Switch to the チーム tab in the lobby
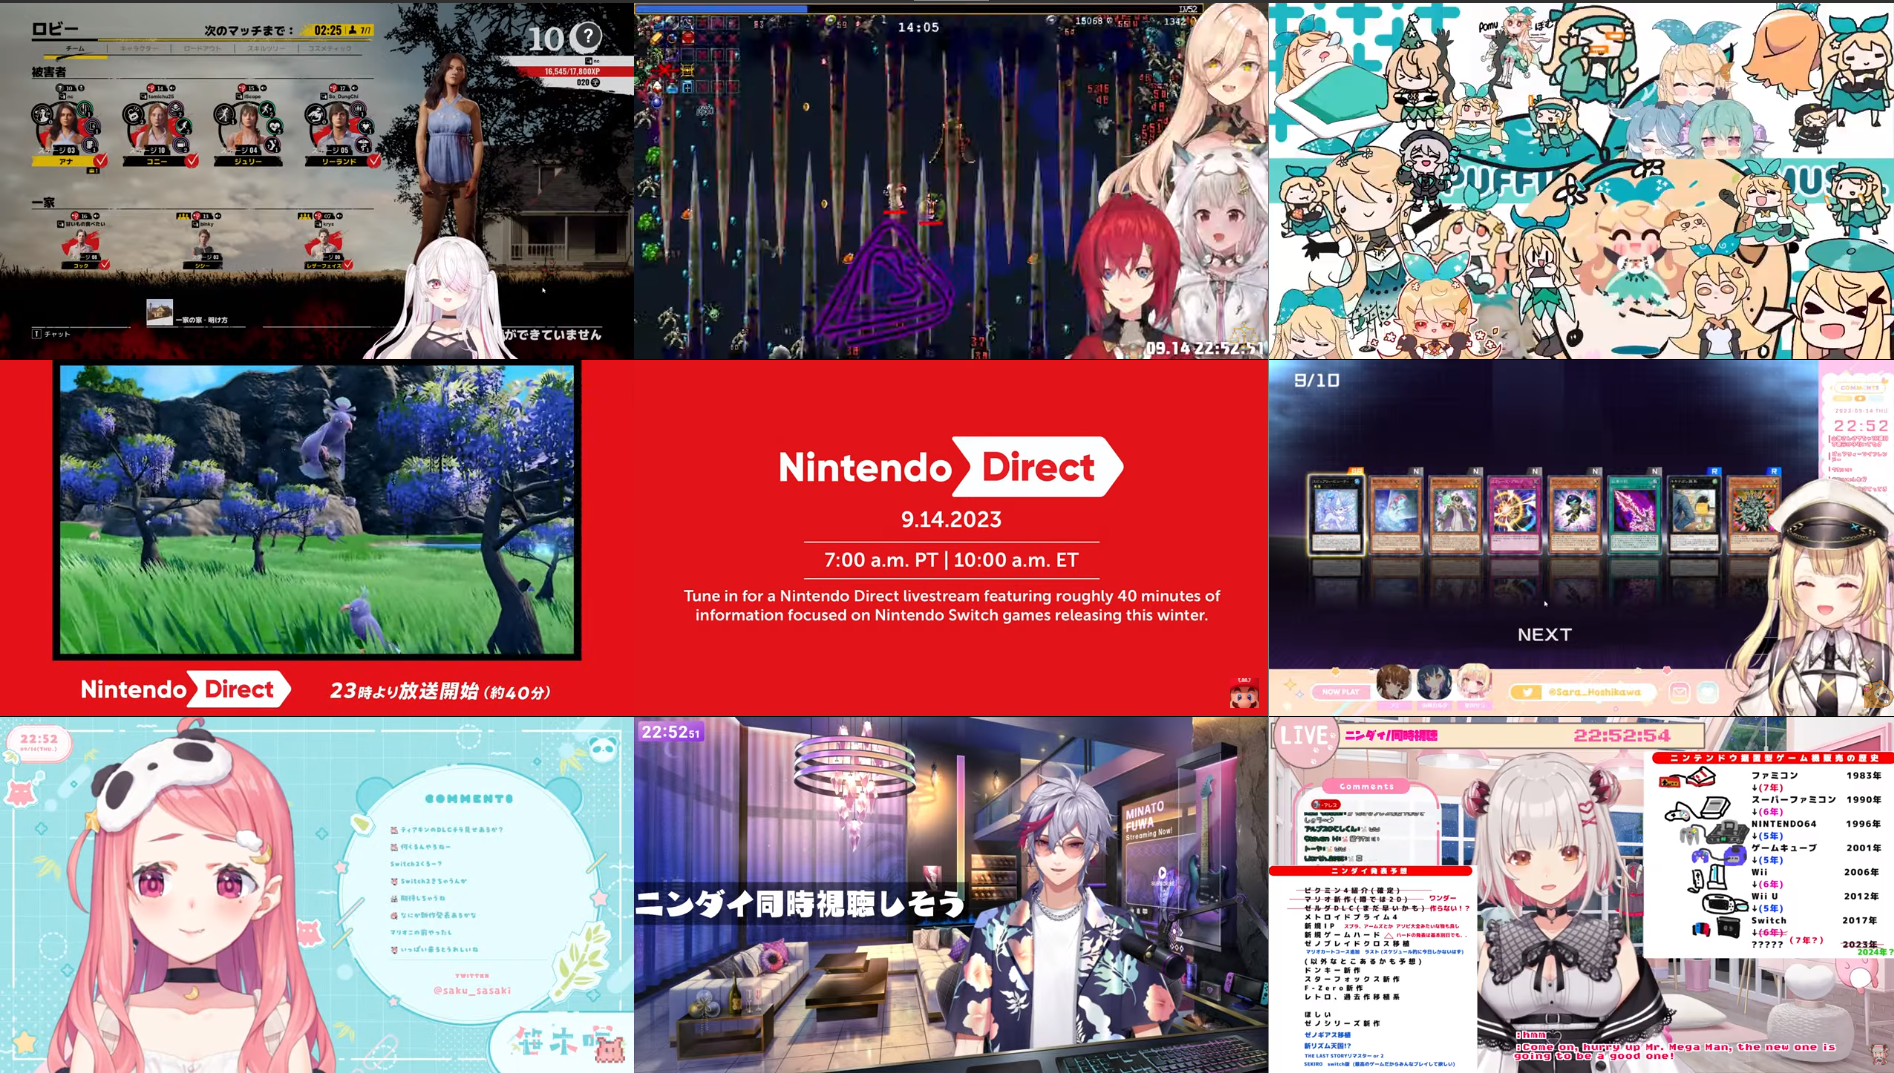 click(76, 48)
